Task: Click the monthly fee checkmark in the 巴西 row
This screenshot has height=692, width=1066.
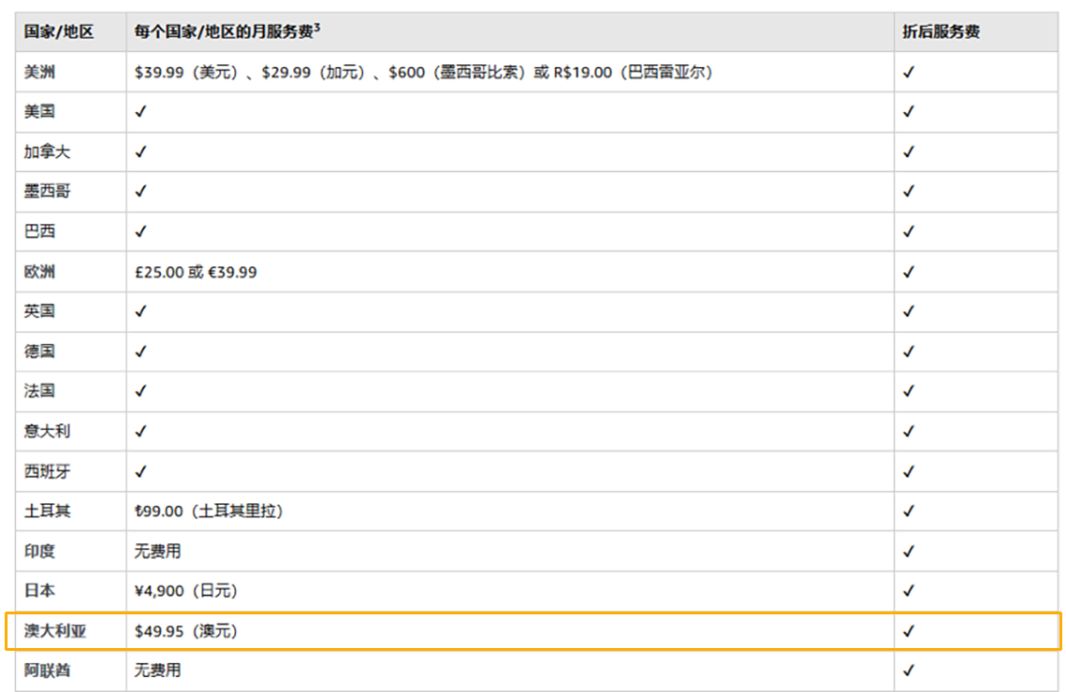Action: [x=140, y=232]
